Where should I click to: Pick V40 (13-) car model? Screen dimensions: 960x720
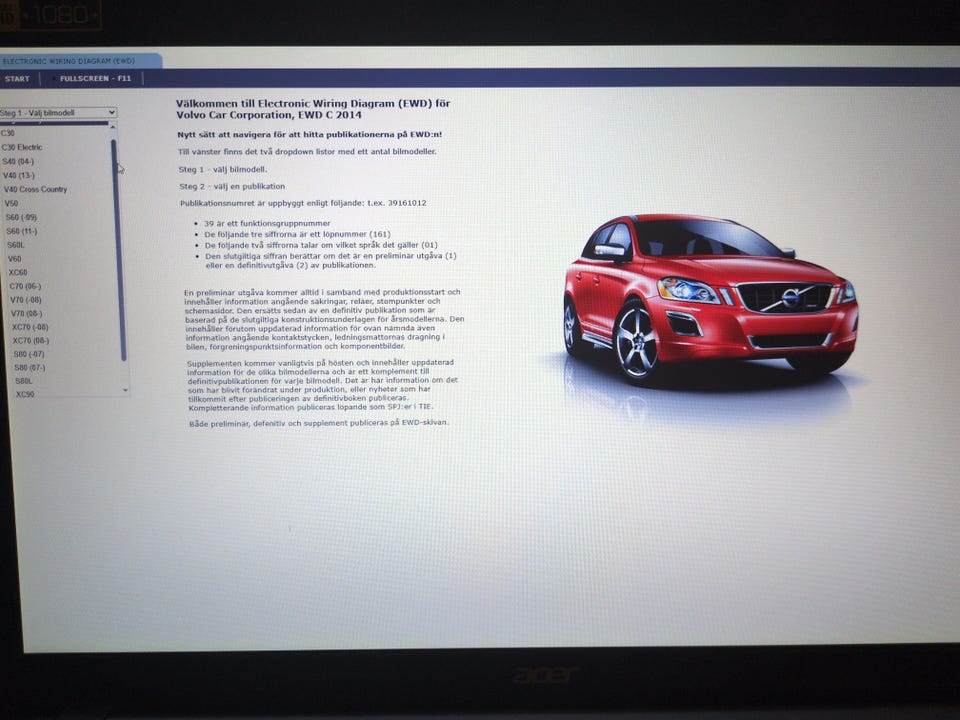[x=19, y=175]
